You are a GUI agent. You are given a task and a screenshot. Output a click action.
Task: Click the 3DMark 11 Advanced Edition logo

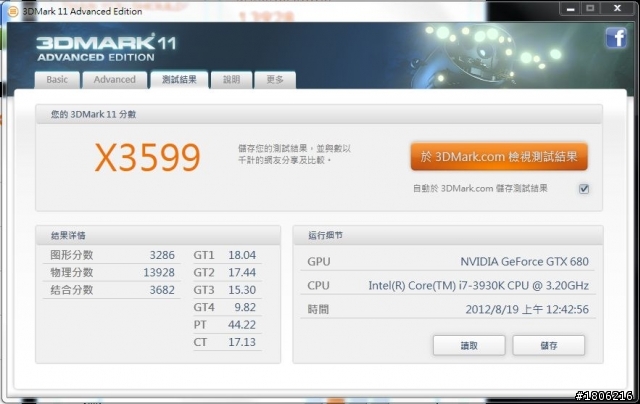(x=106, y=48)
